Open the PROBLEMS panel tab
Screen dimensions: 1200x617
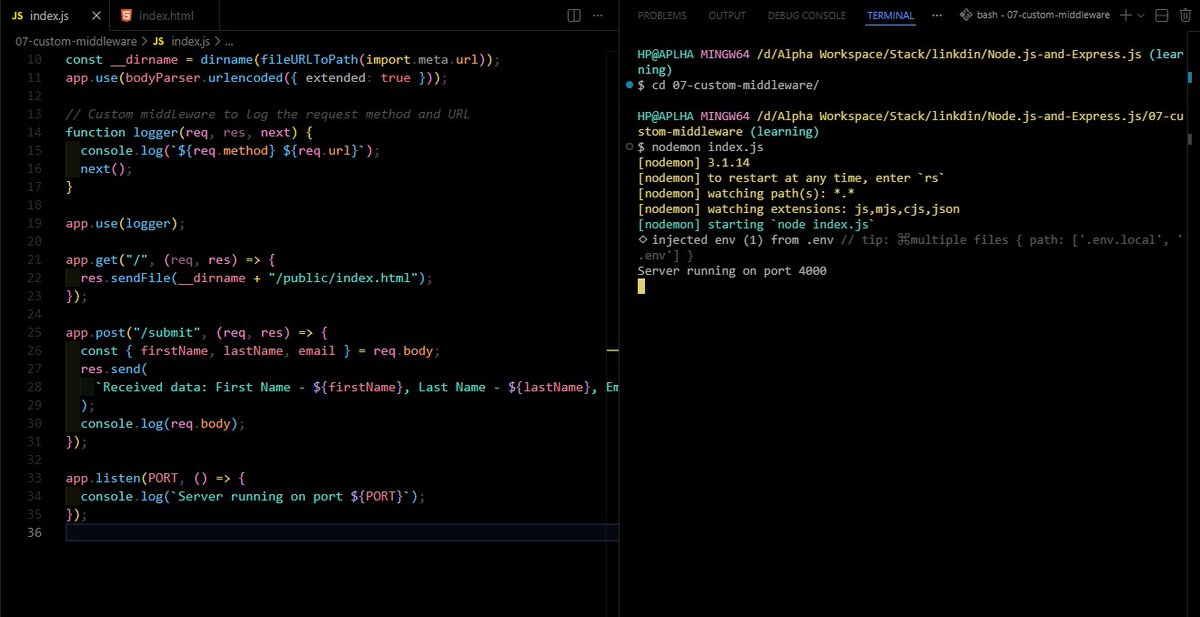click(x=662, y=16)
